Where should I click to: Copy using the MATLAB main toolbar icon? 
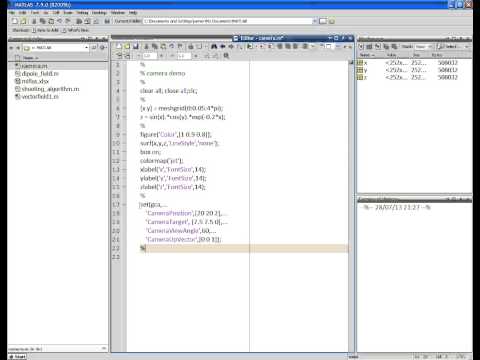click(42, 21)
